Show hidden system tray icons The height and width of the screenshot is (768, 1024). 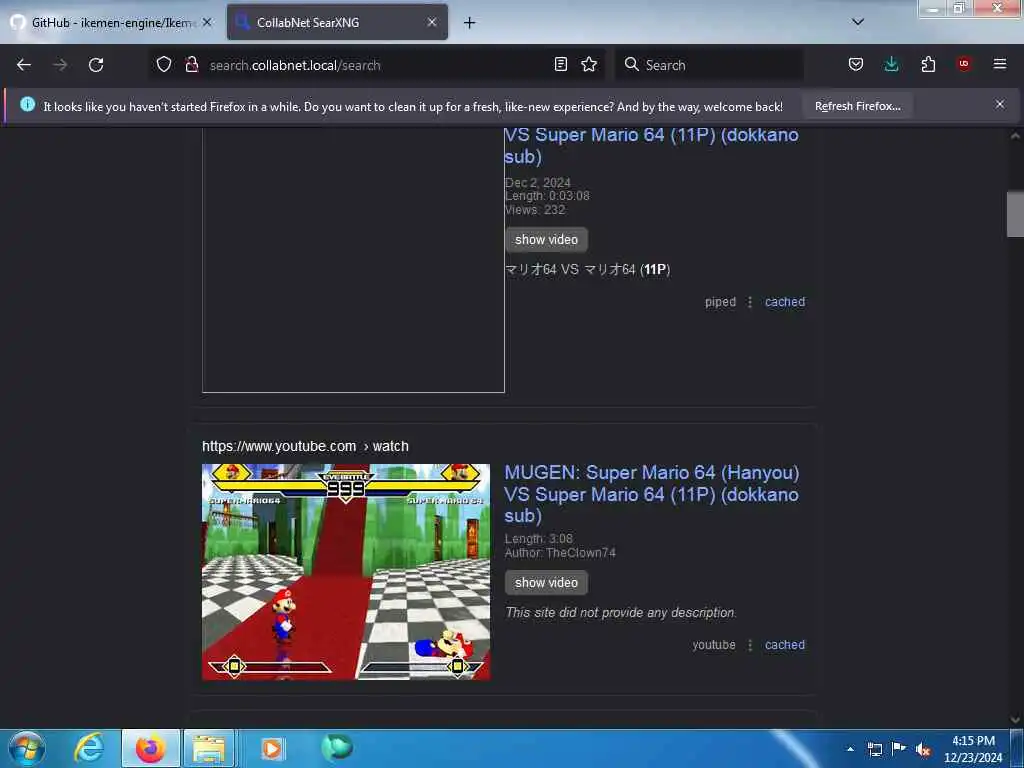850,749
